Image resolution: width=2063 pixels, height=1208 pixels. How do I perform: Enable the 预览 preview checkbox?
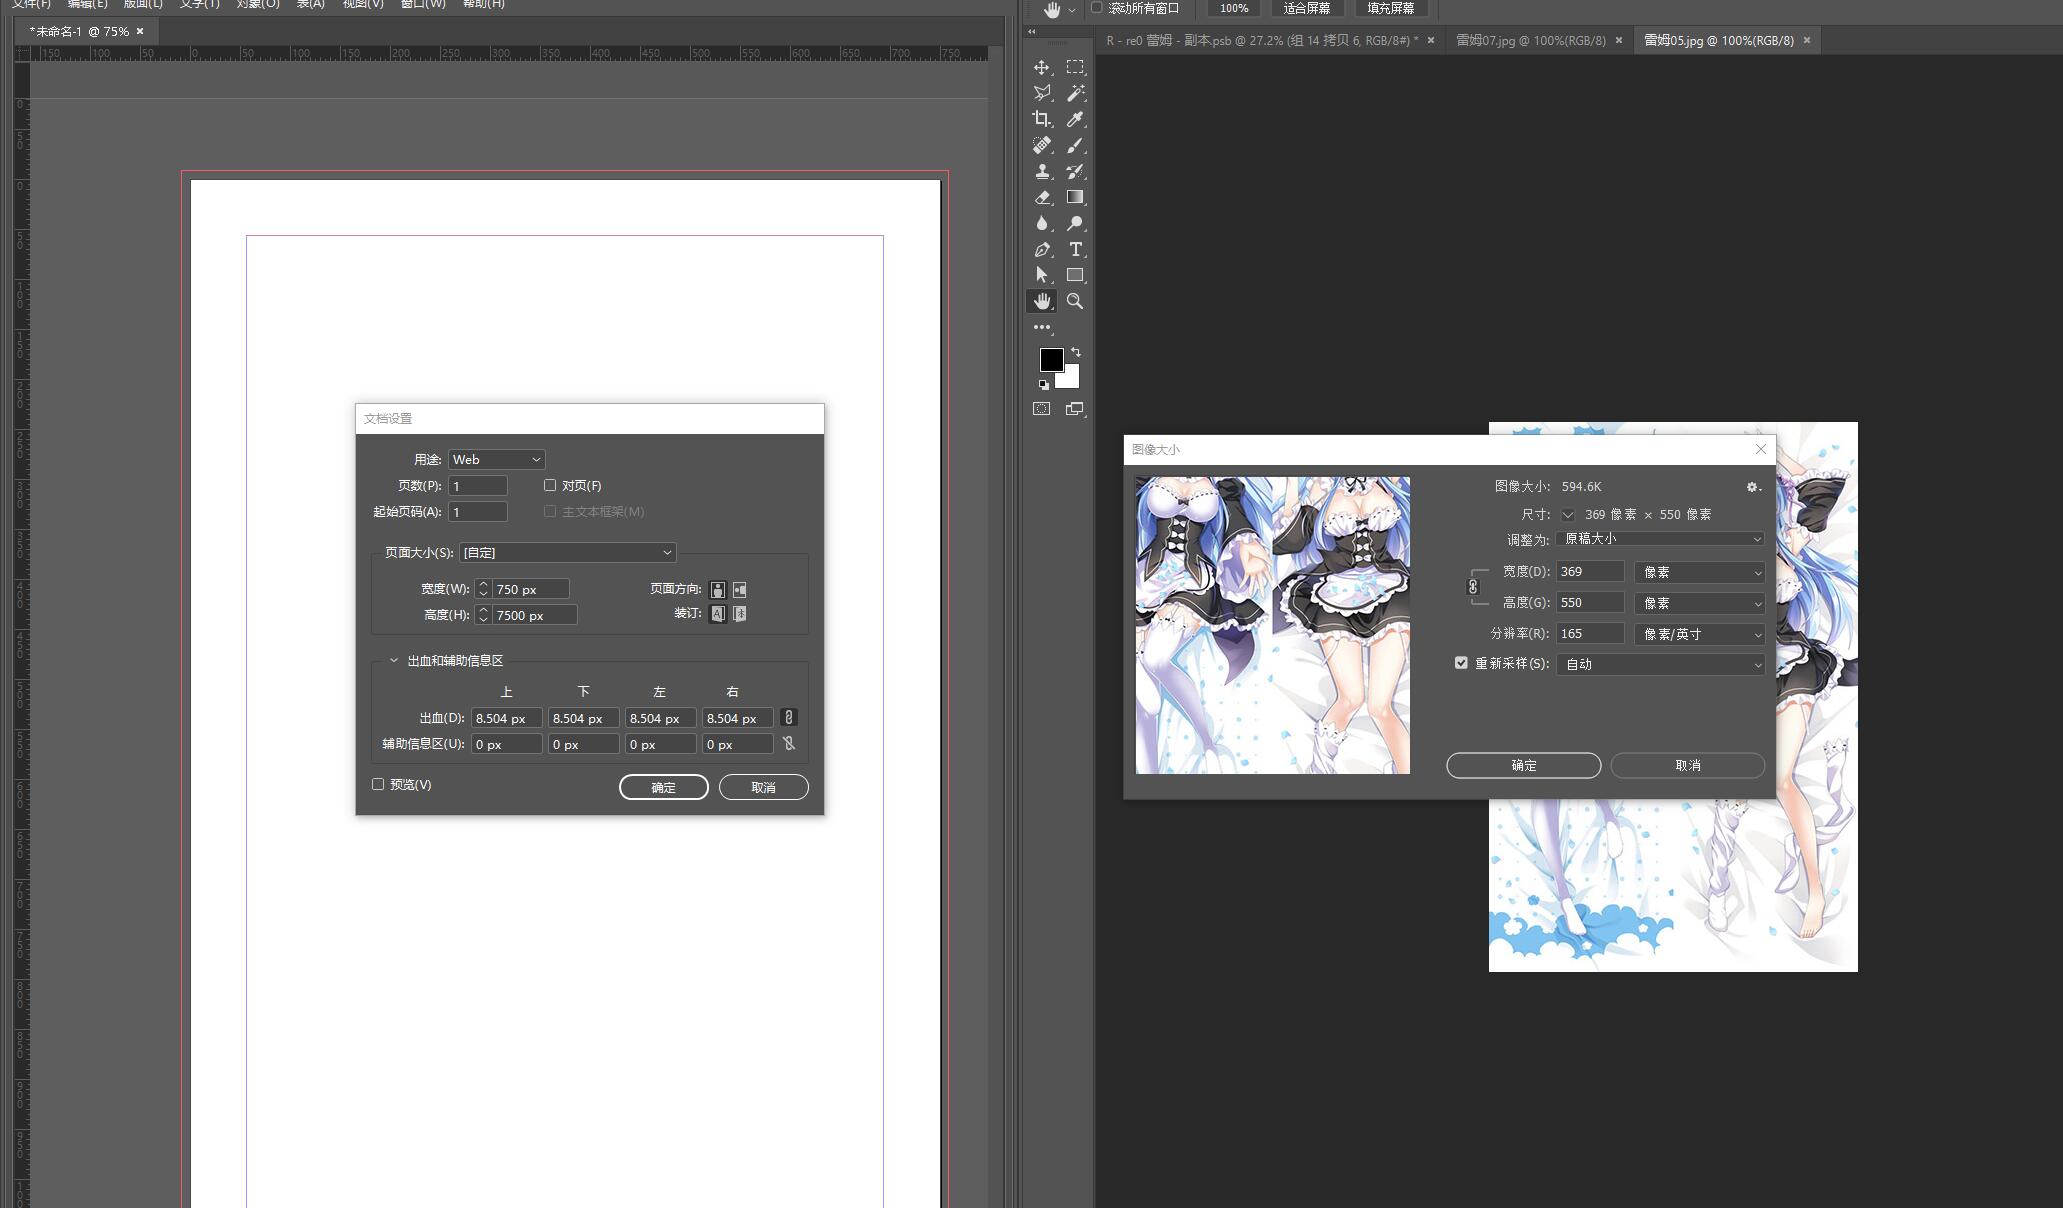[378, 784]
